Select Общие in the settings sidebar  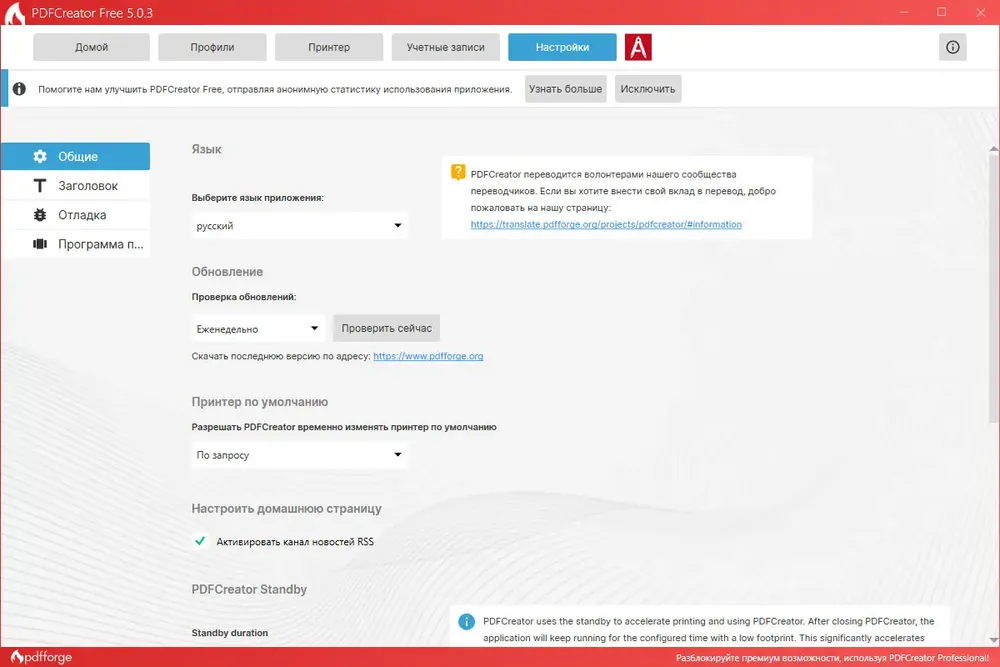tap(75, 156)
